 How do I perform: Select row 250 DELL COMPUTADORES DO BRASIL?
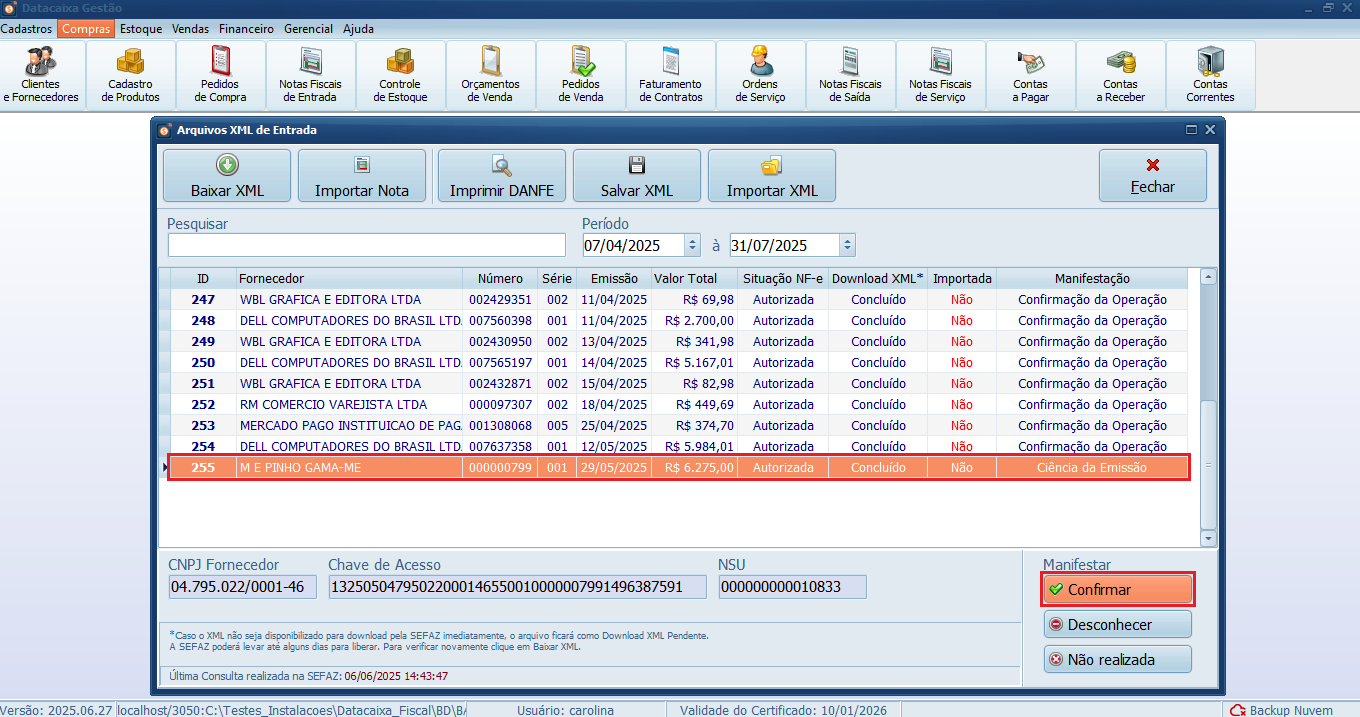click(x=350, y=363)
